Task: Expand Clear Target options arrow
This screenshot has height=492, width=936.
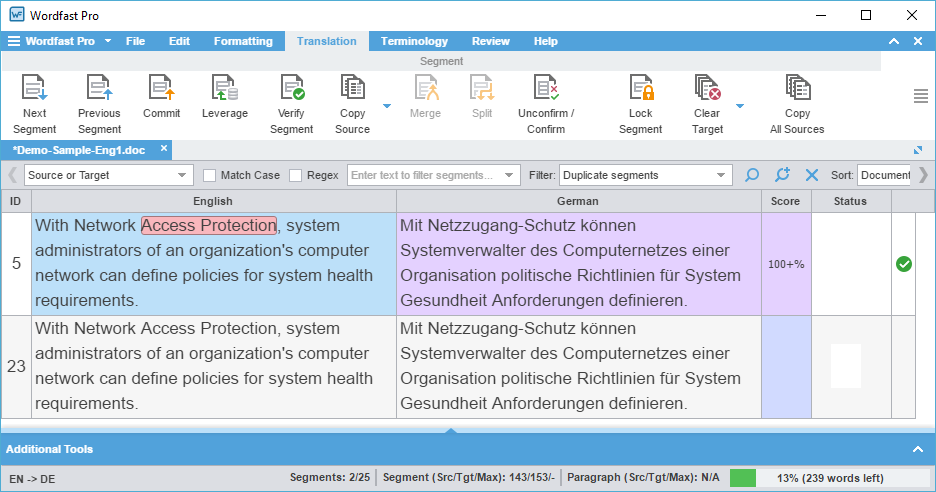Action: [740, 106]
